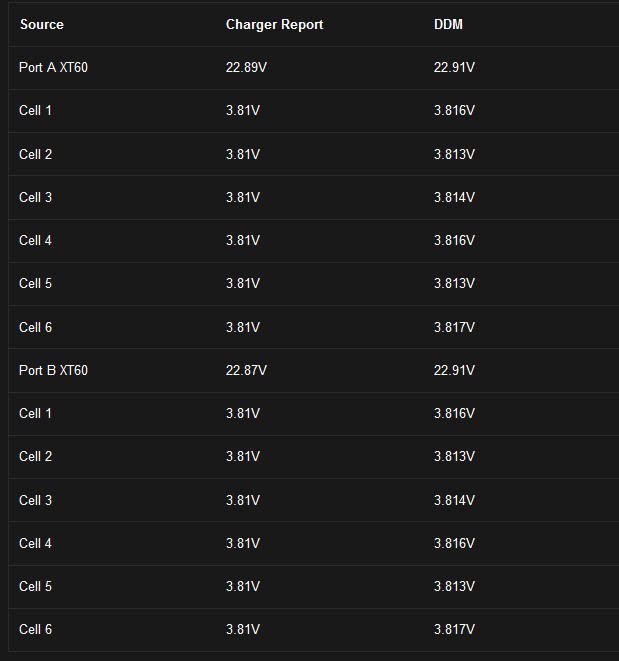Select the 22.87V charger report value
This screenshot has height=661, width=619.
(246, 370)
